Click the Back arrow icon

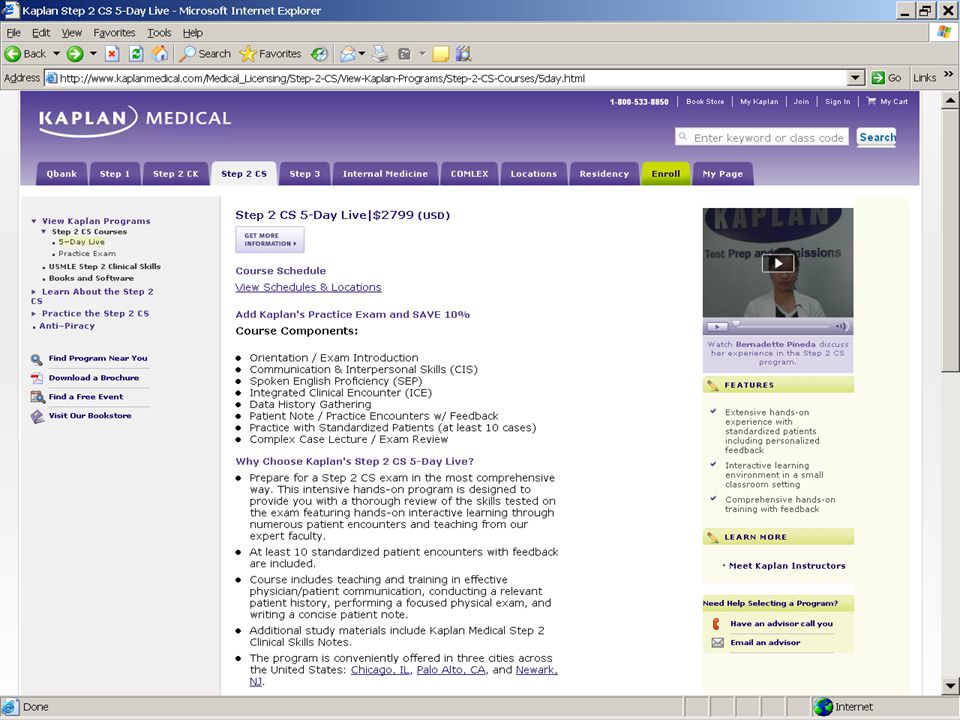[x=12, y=54]
